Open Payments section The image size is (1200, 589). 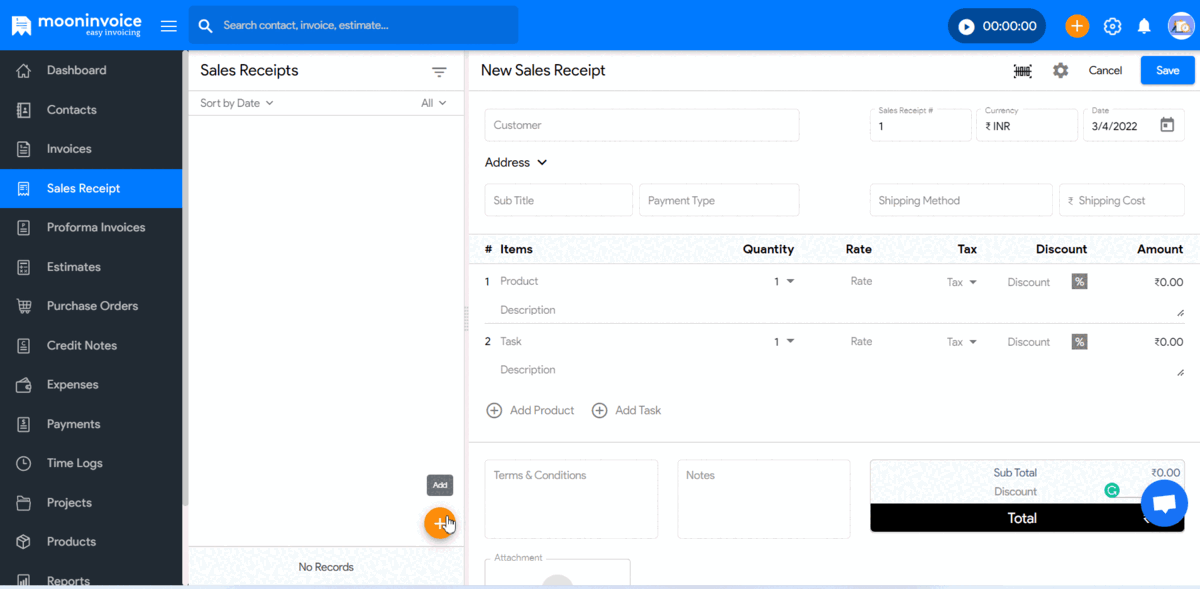(91, 424)
